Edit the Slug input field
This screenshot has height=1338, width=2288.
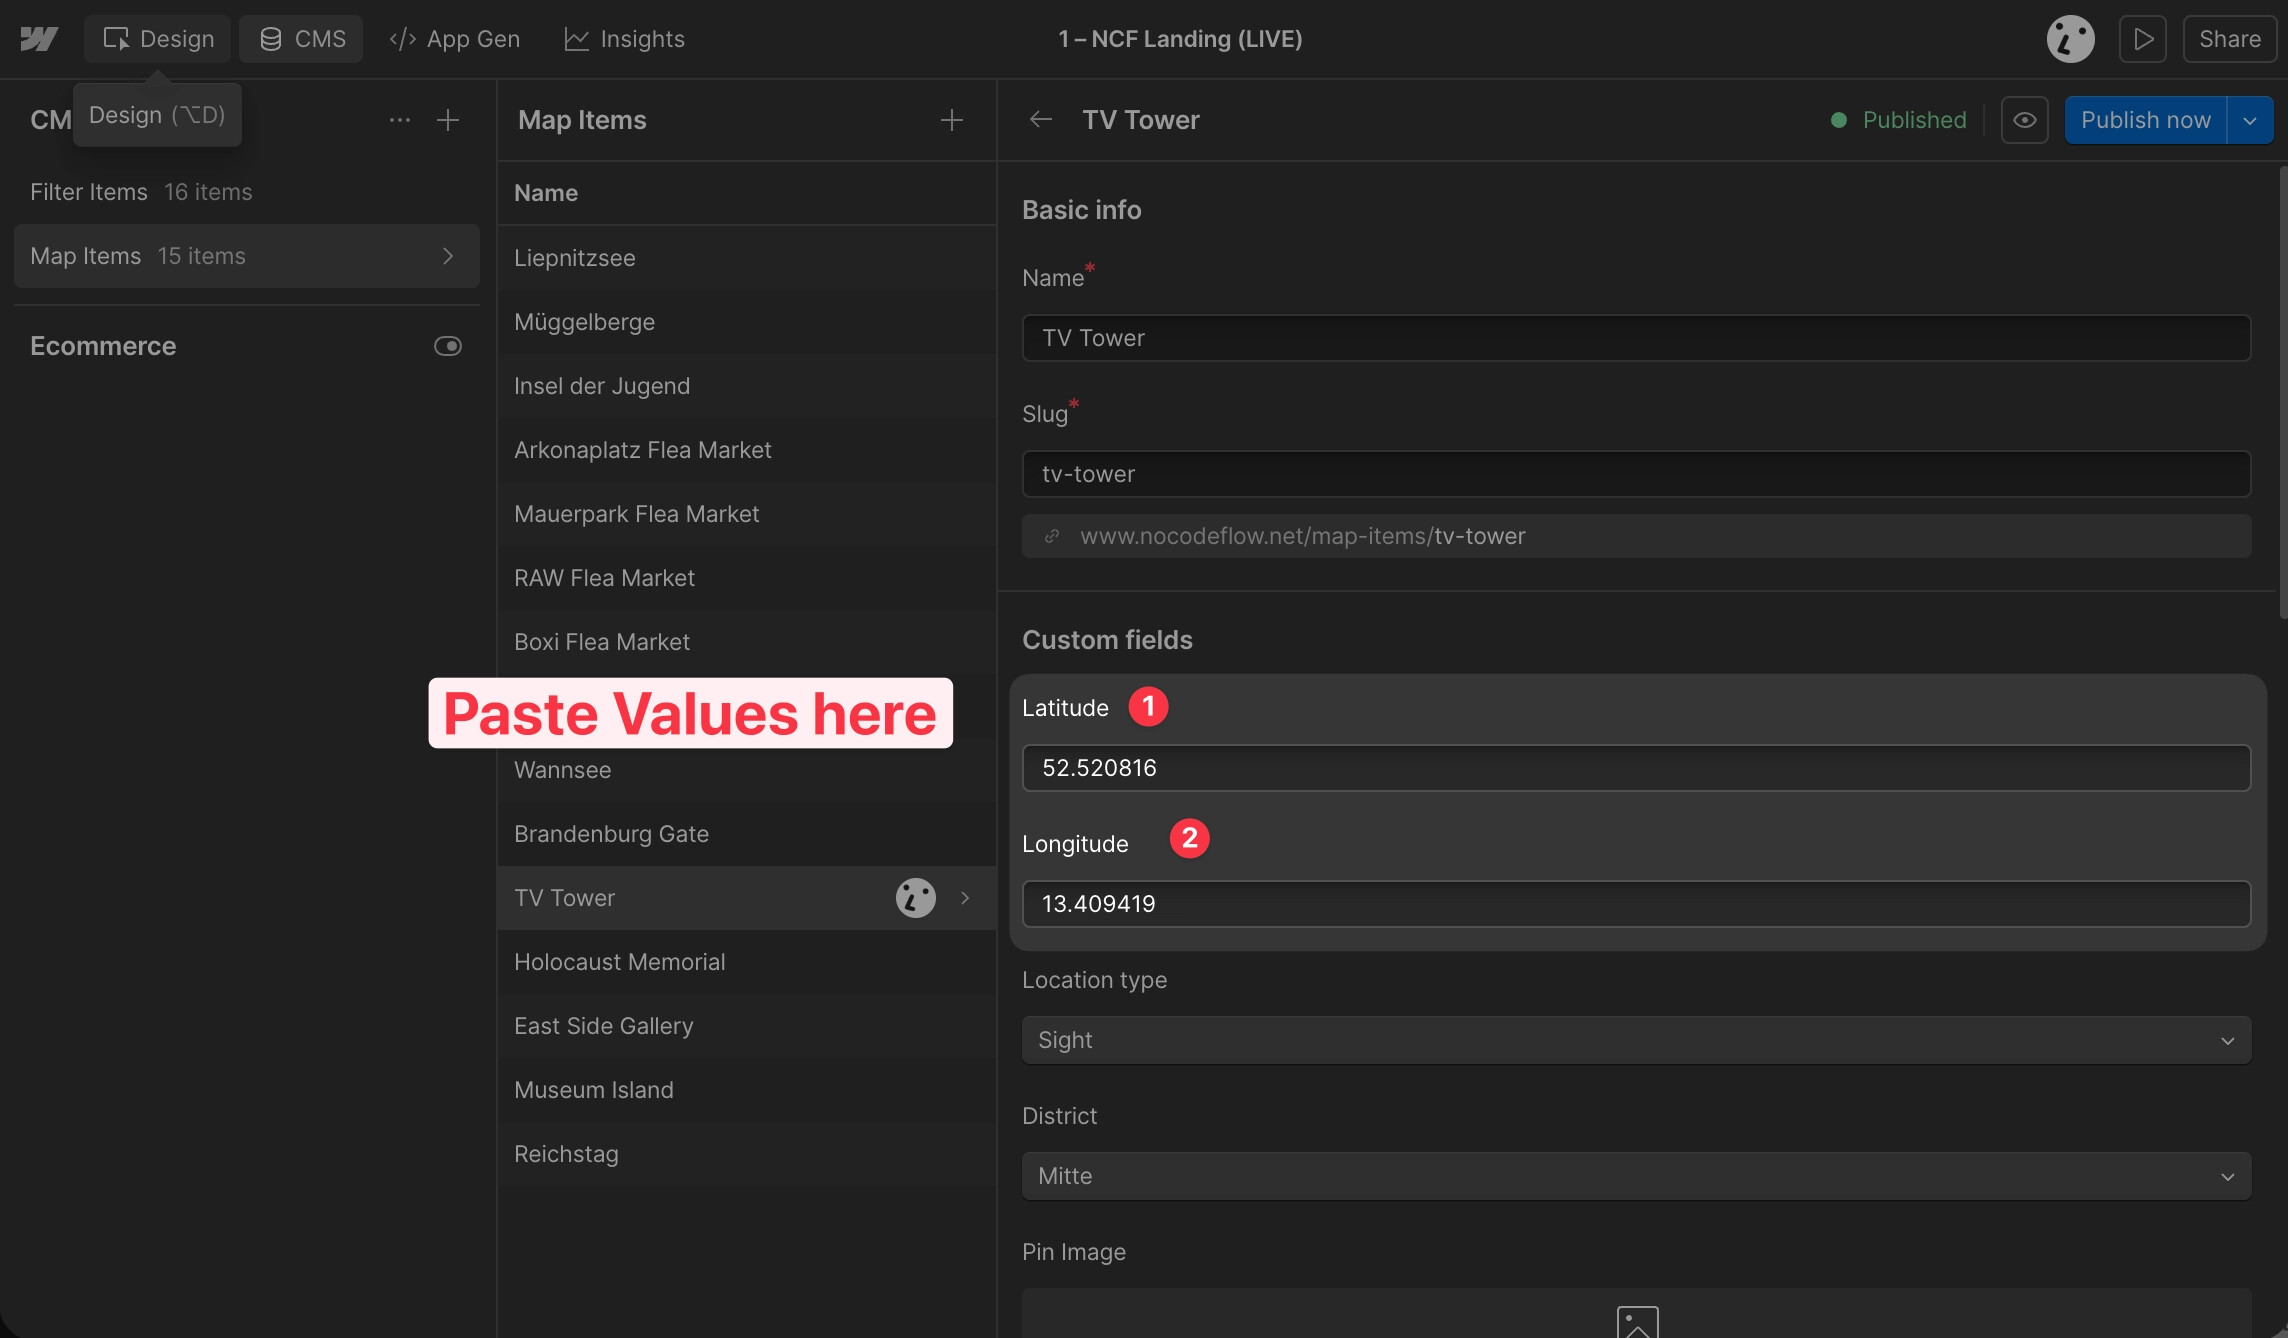pos(1636,474)
